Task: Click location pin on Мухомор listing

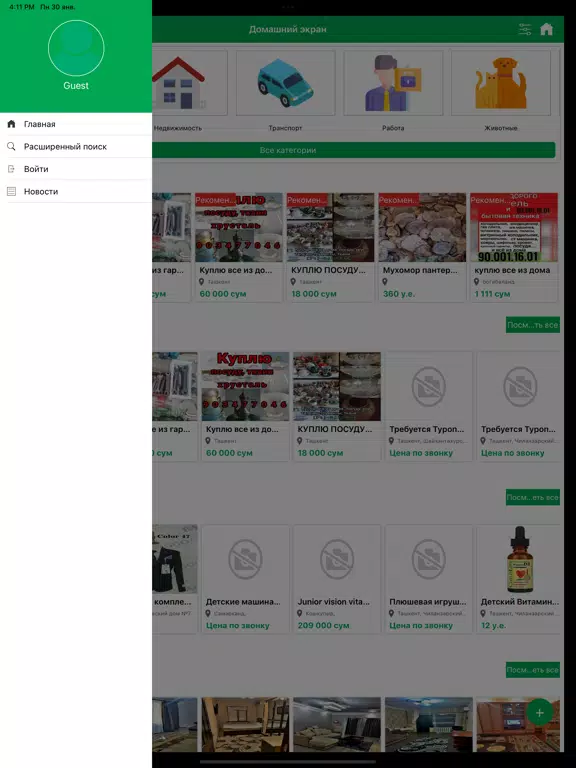Action: pos(385,282)
